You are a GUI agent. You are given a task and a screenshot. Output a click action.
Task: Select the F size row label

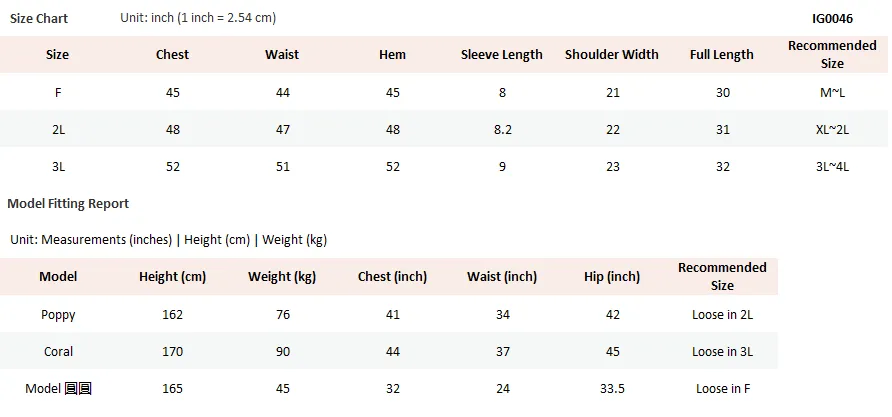point(58,92)
